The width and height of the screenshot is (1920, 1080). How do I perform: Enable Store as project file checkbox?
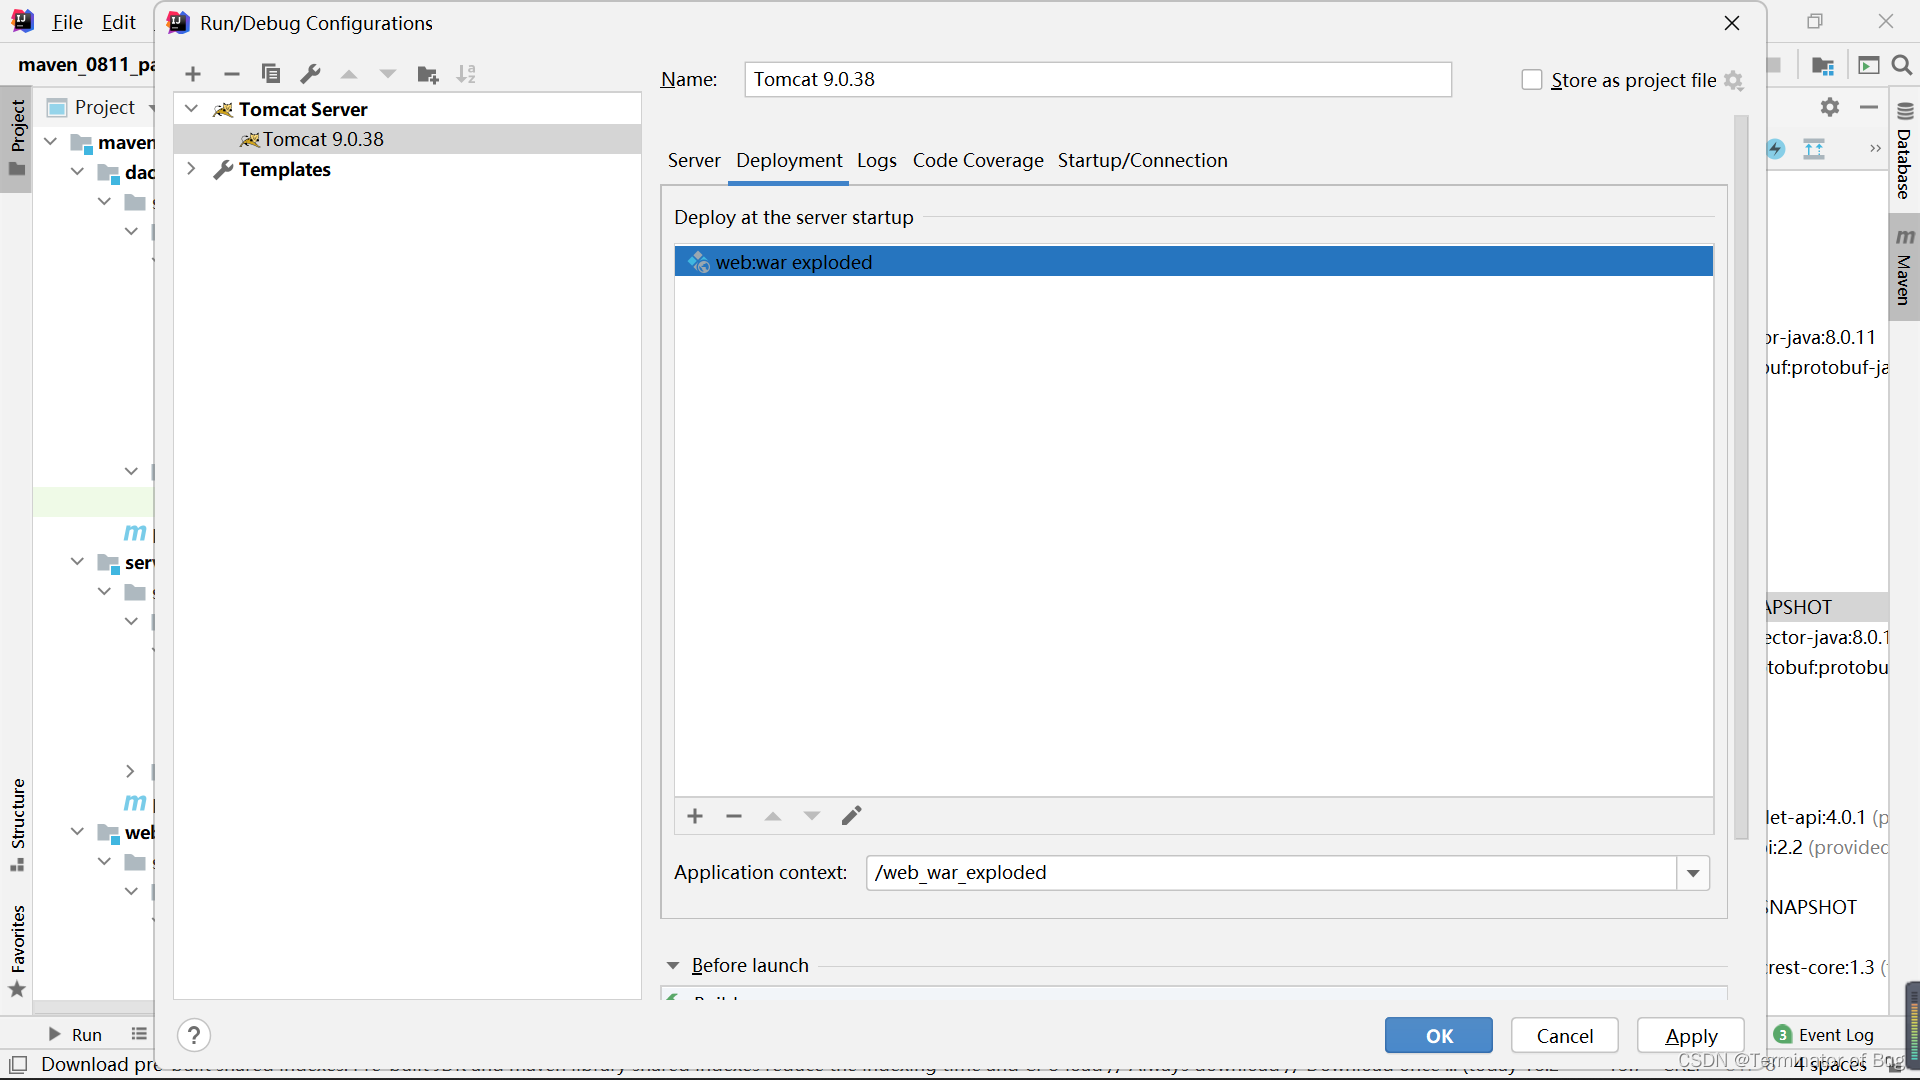coord(1532,80)
